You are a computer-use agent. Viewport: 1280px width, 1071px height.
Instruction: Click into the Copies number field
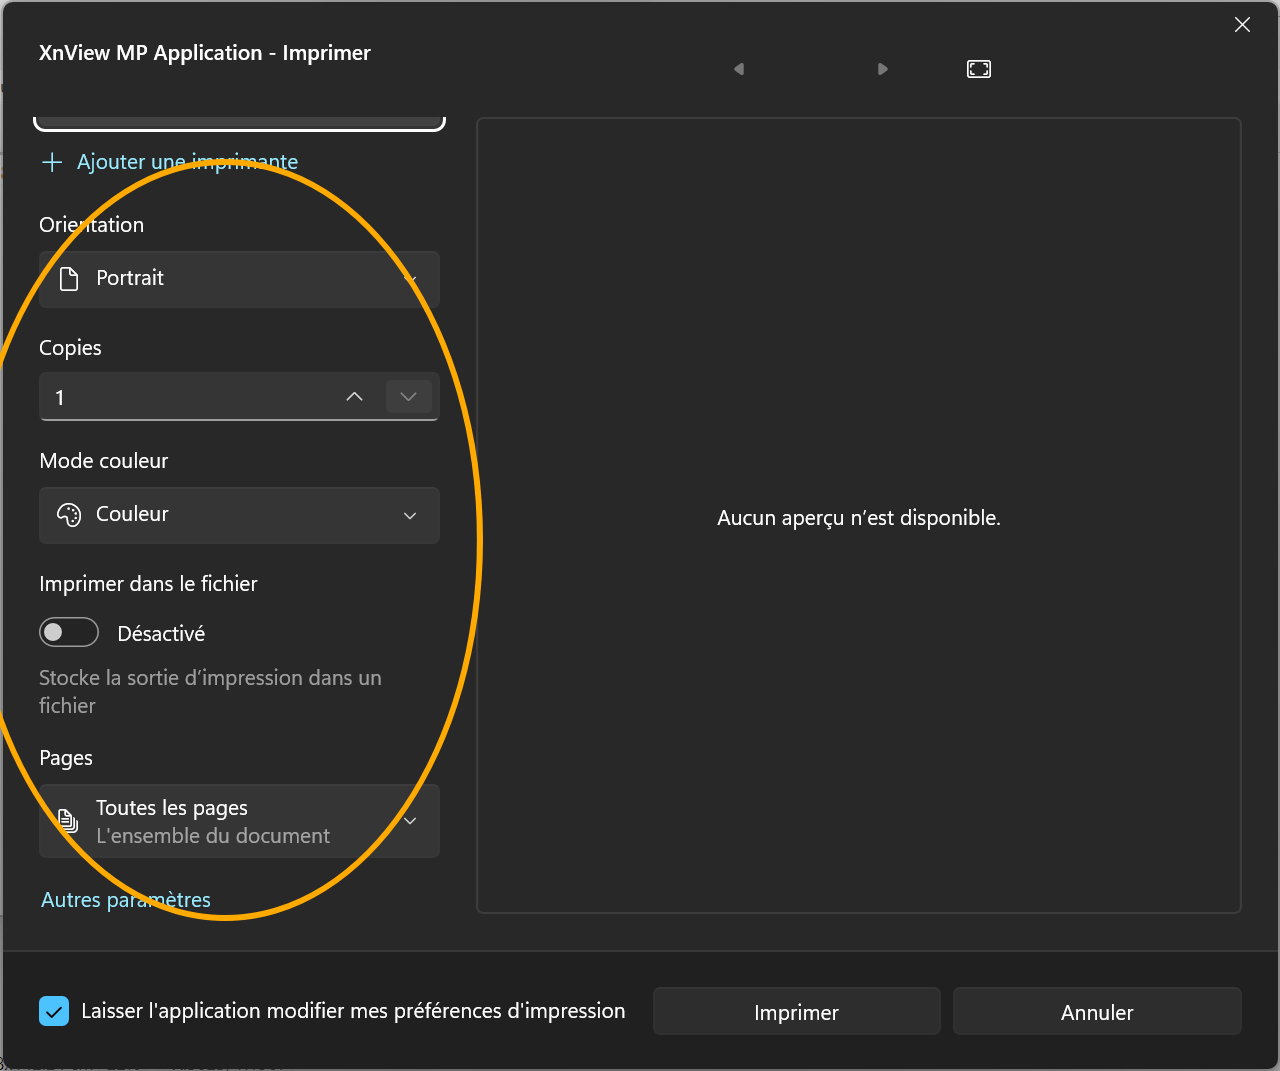coord(180,397)
